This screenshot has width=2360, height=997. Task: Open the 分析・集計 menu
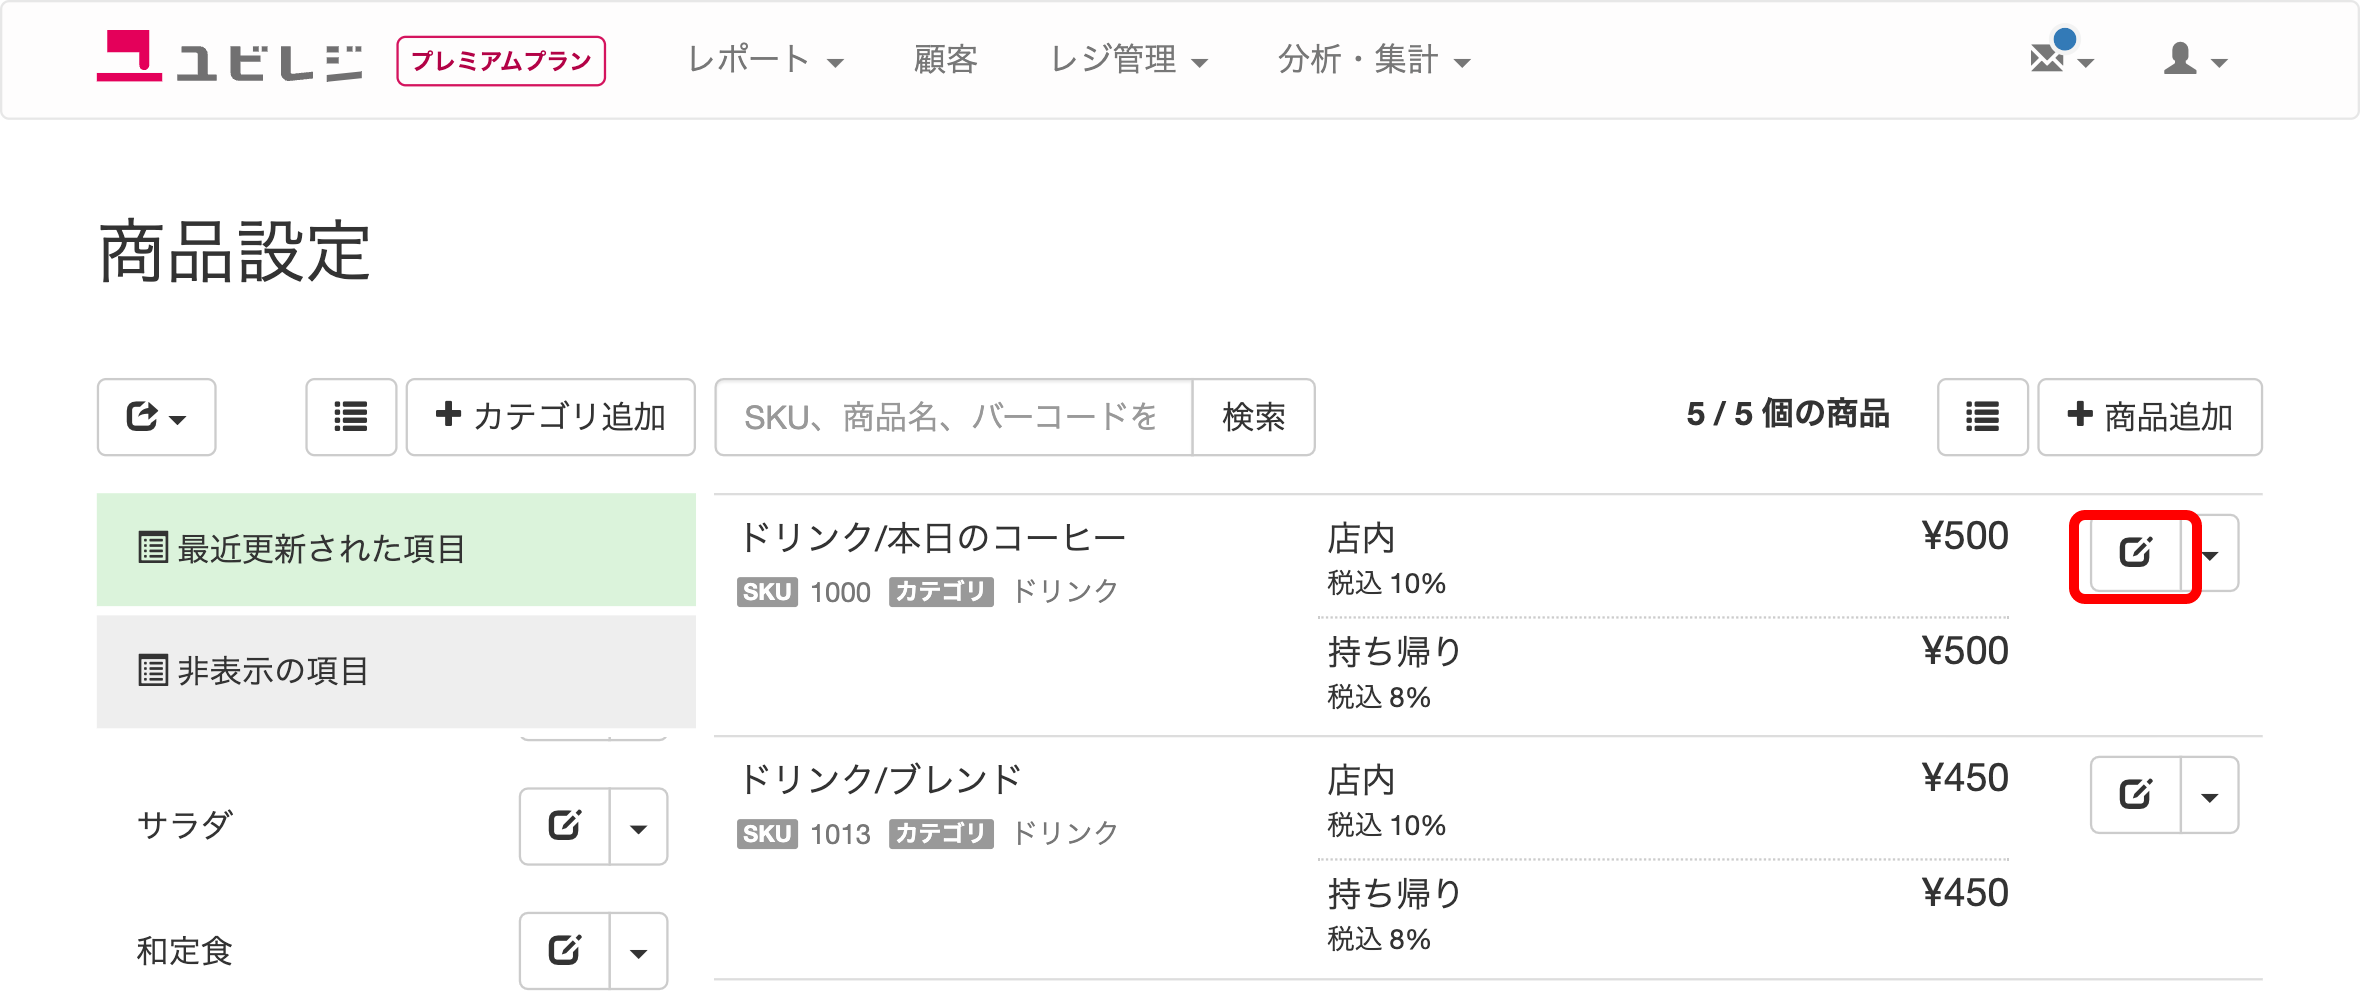[1374, 60]
